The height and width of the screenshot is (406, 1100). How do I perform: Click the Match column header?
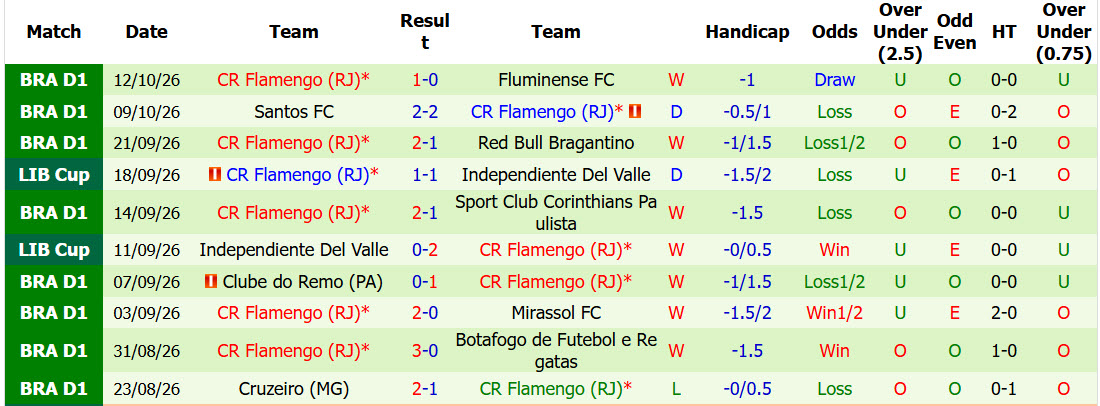[54, 32]
